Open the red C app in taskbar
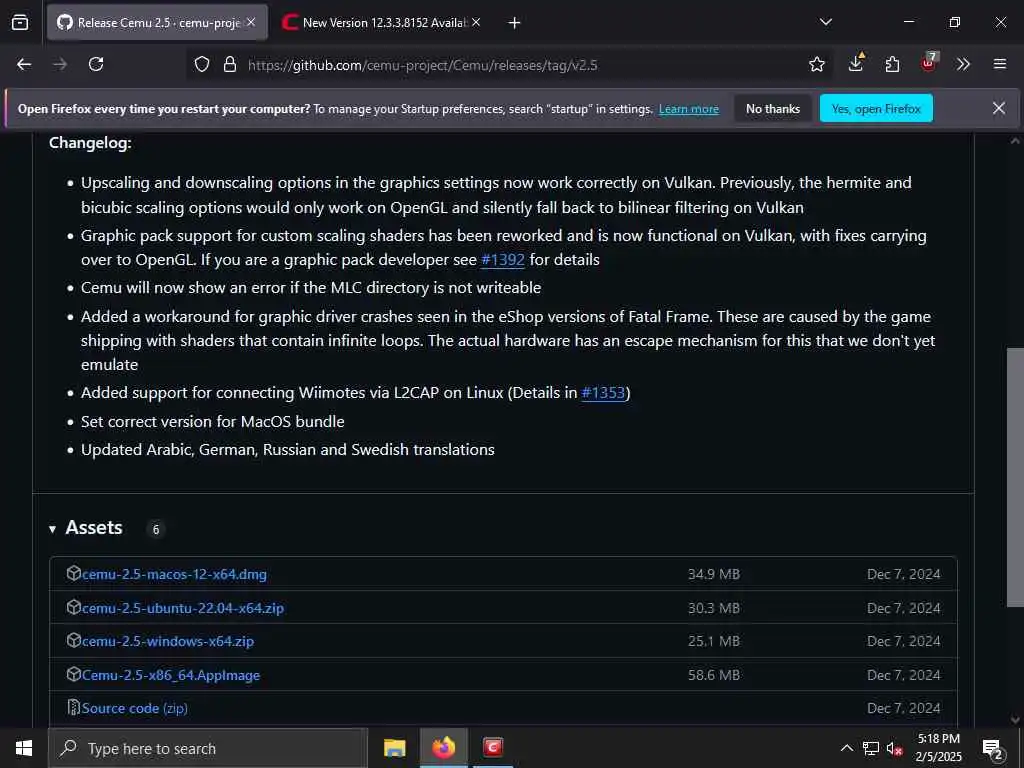Image resolution: width=1024 pixels, height=768 pixels. coord(492,748)
